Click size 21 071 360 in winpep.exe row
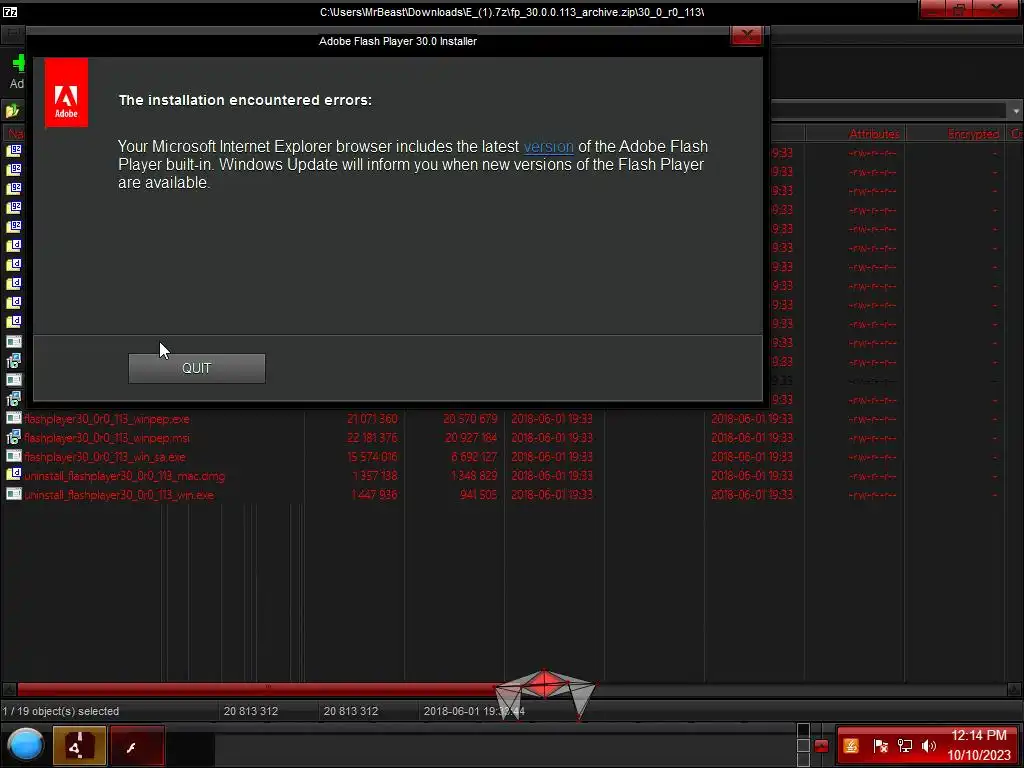The image size is (1024, 768). pyautogui.click(x=372, y=419)
